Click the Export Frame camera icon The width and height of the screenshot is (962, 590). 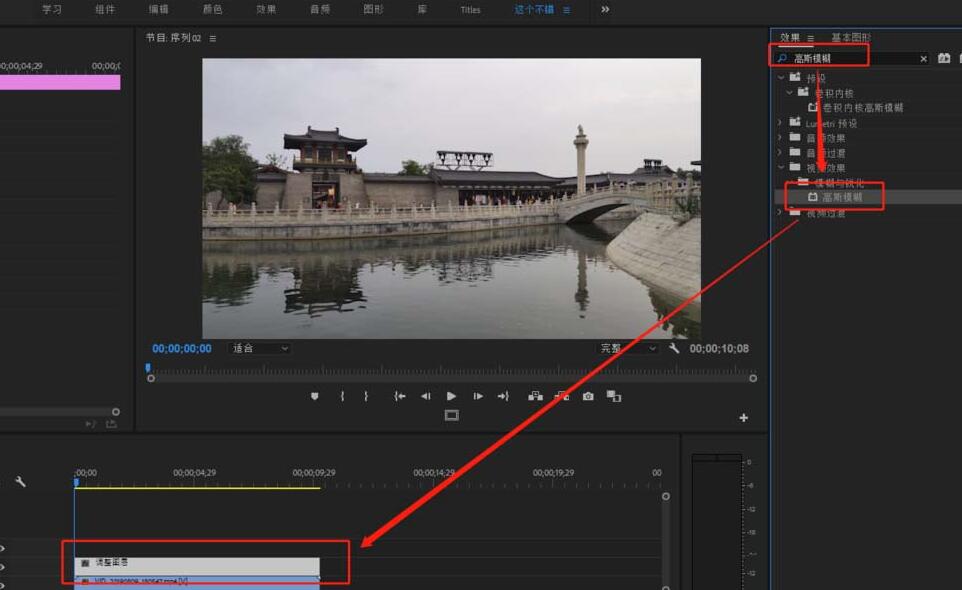pyautogui.click(x=588, y=395)
